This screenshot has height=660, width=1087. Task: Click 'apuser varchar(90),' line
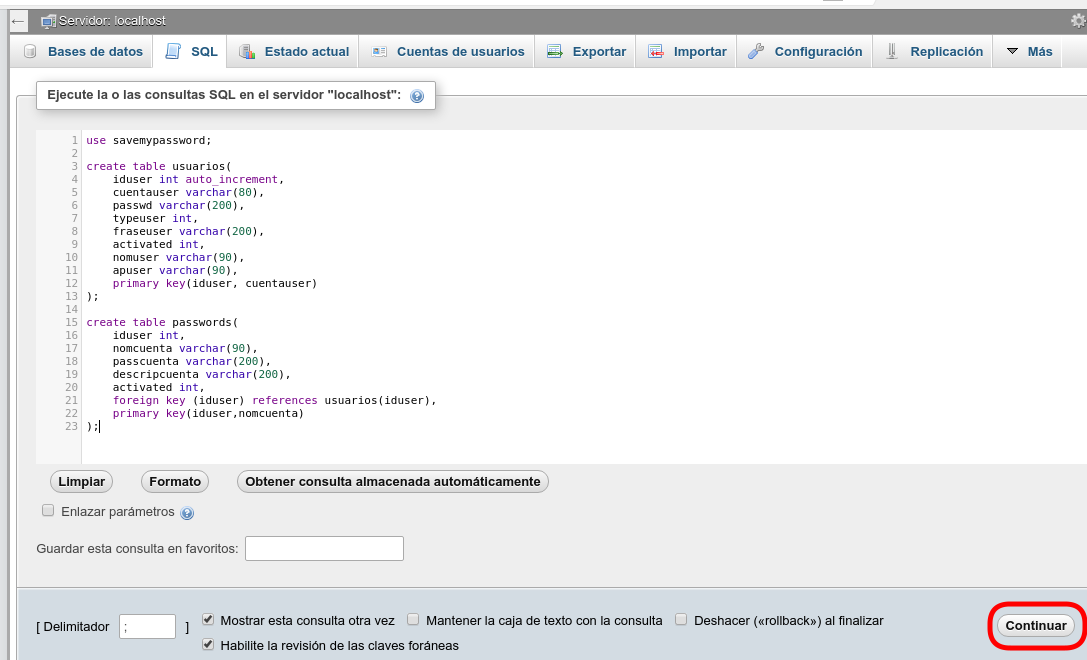tap(175, 270)
